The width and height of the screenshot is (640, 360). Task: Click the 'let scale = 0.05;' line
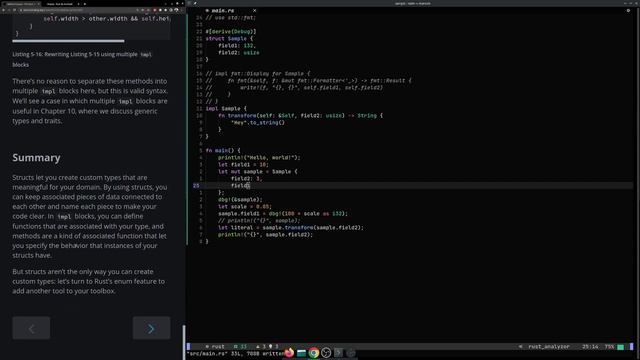[245, 207]
